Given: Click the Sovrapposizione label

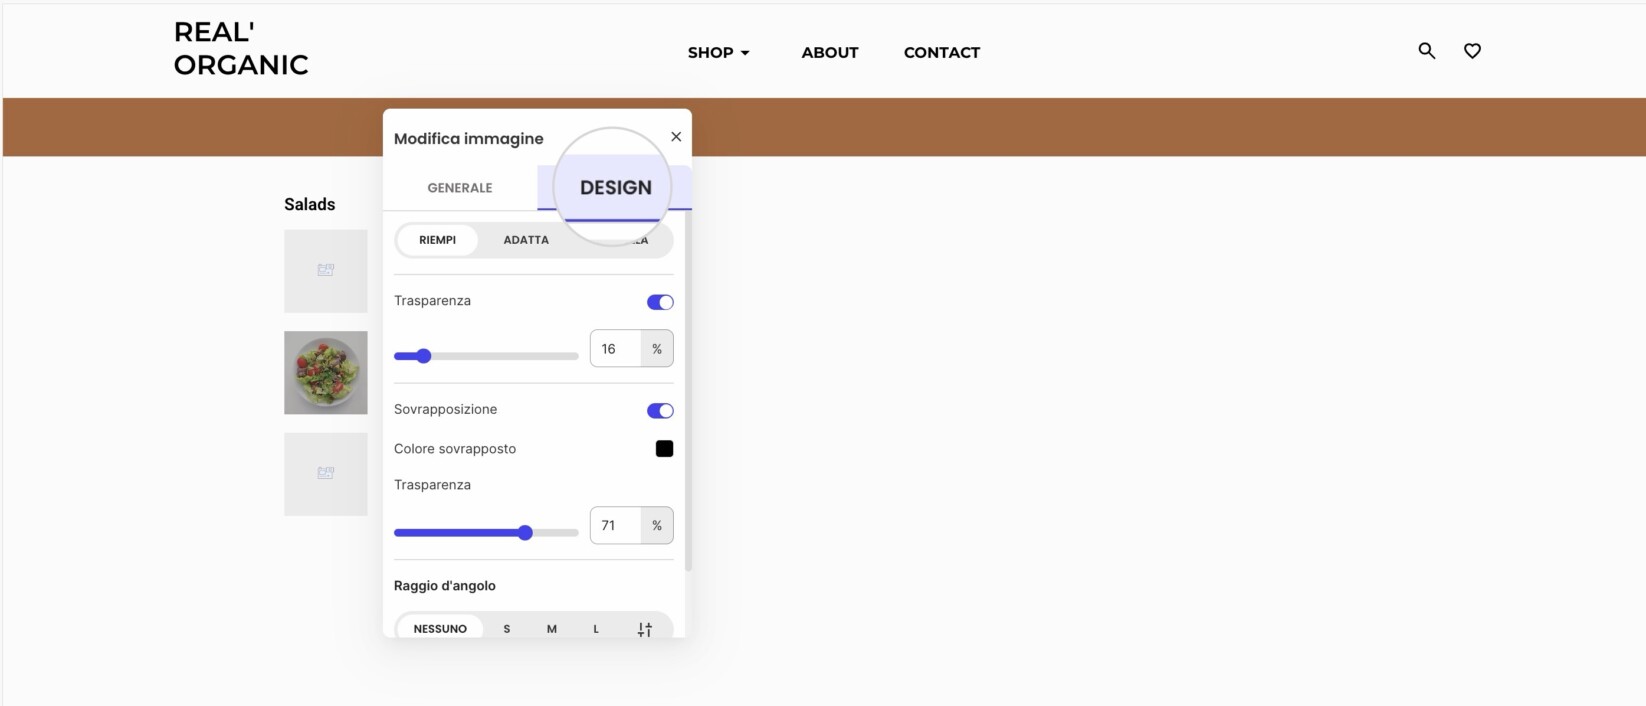Looking at the screenshot, I should 445,410.
